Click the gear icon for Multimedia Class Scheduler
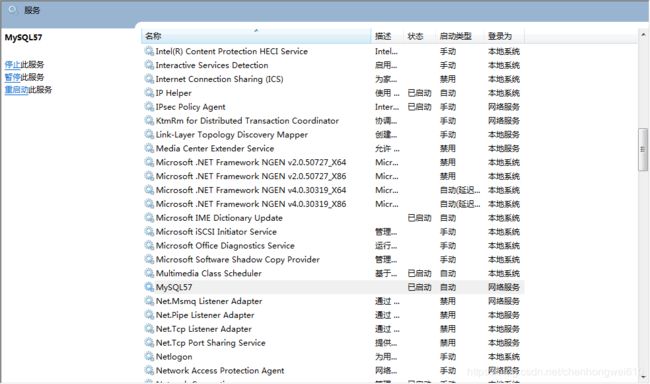 tap(149, 273)
